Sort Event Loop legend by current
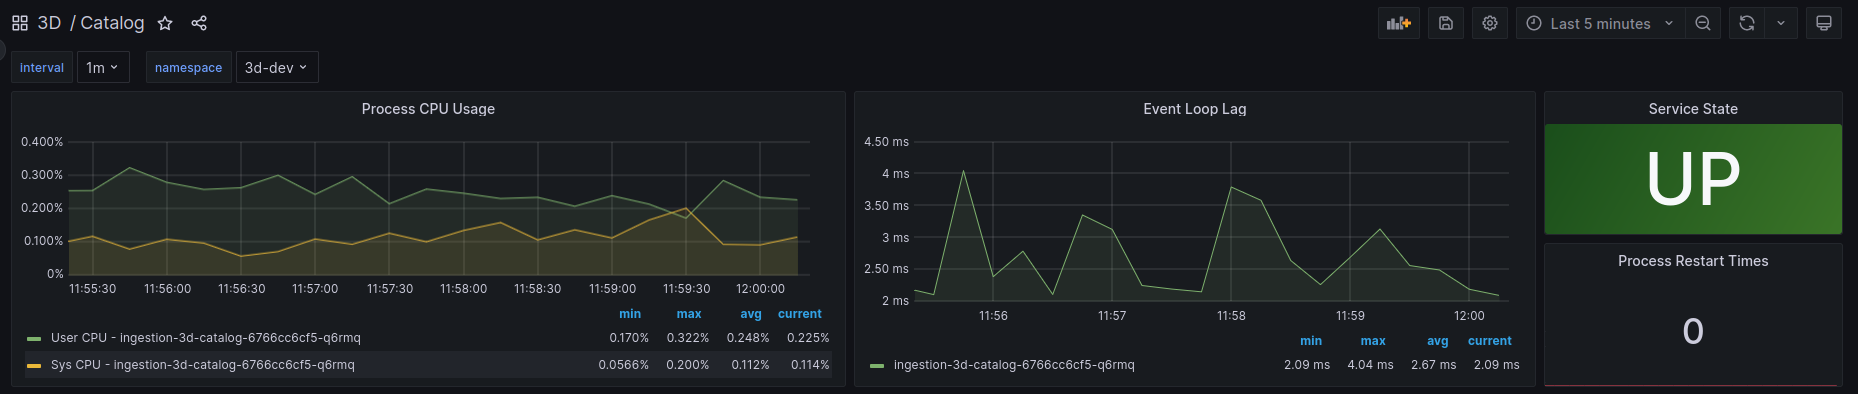Screen dimensions: 1858x394 [x=1490, y=341]
